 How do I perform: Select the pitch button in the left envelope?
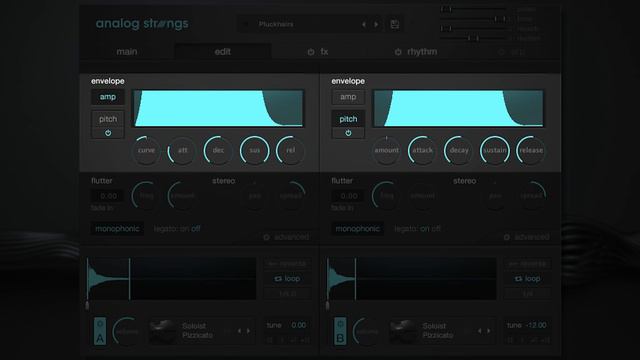[x=108, y=119]
